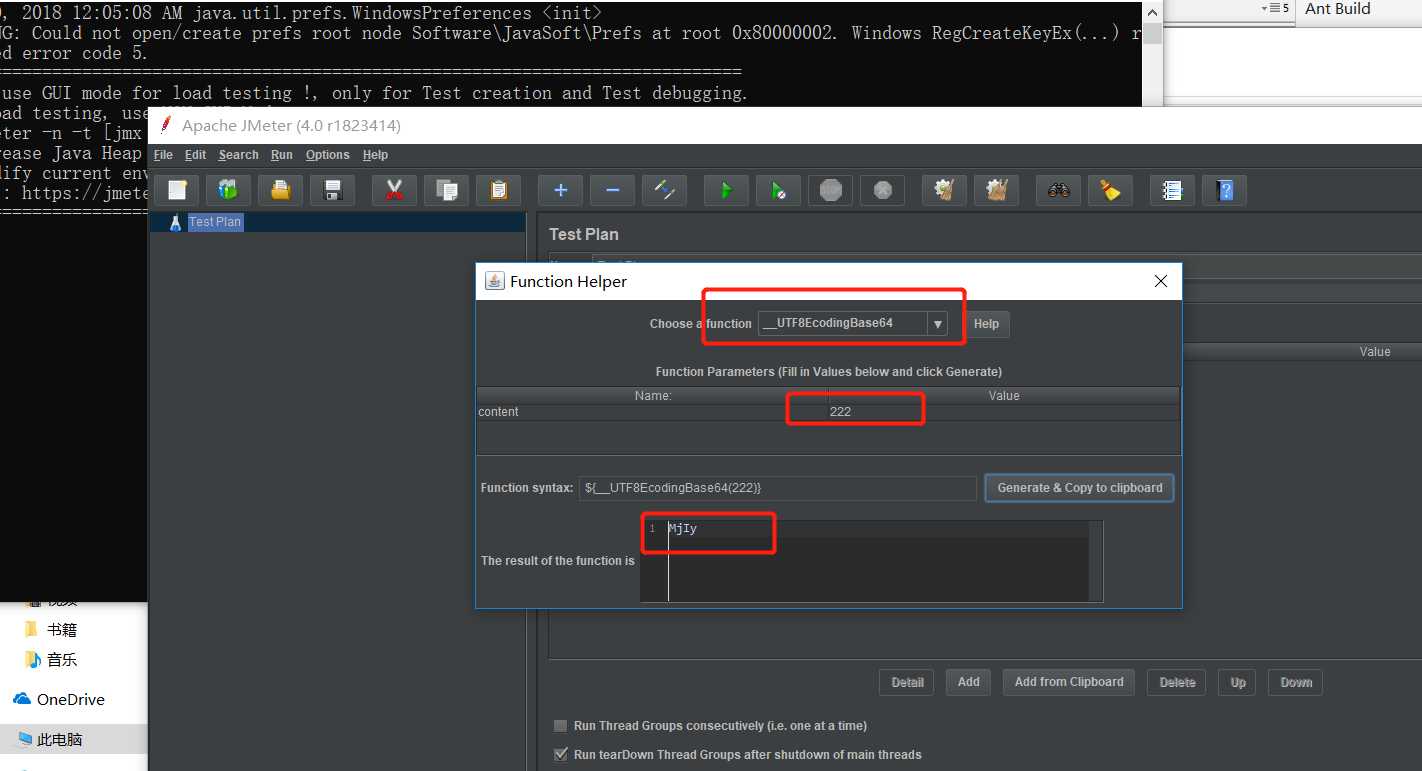Click the New test plan toolbar icon

177,190
